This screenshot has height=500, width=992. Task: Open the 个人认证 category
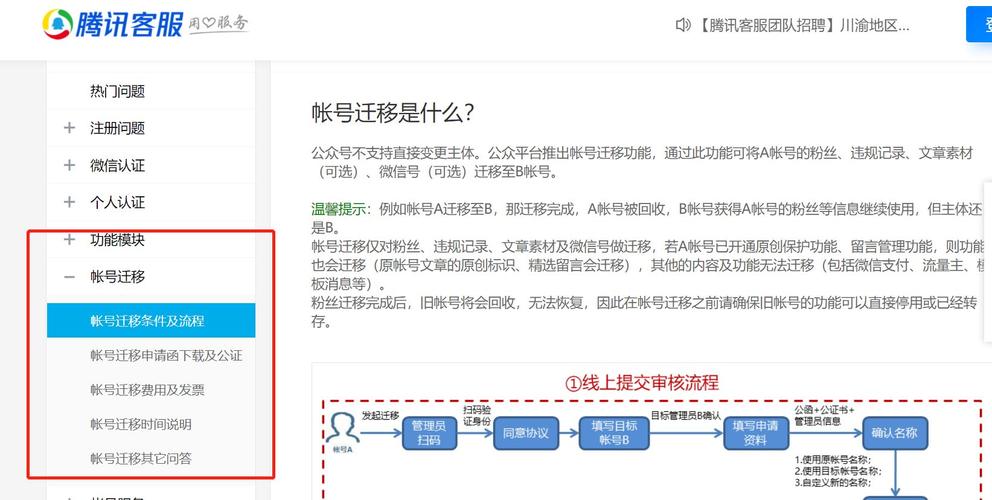click(118, 203)
